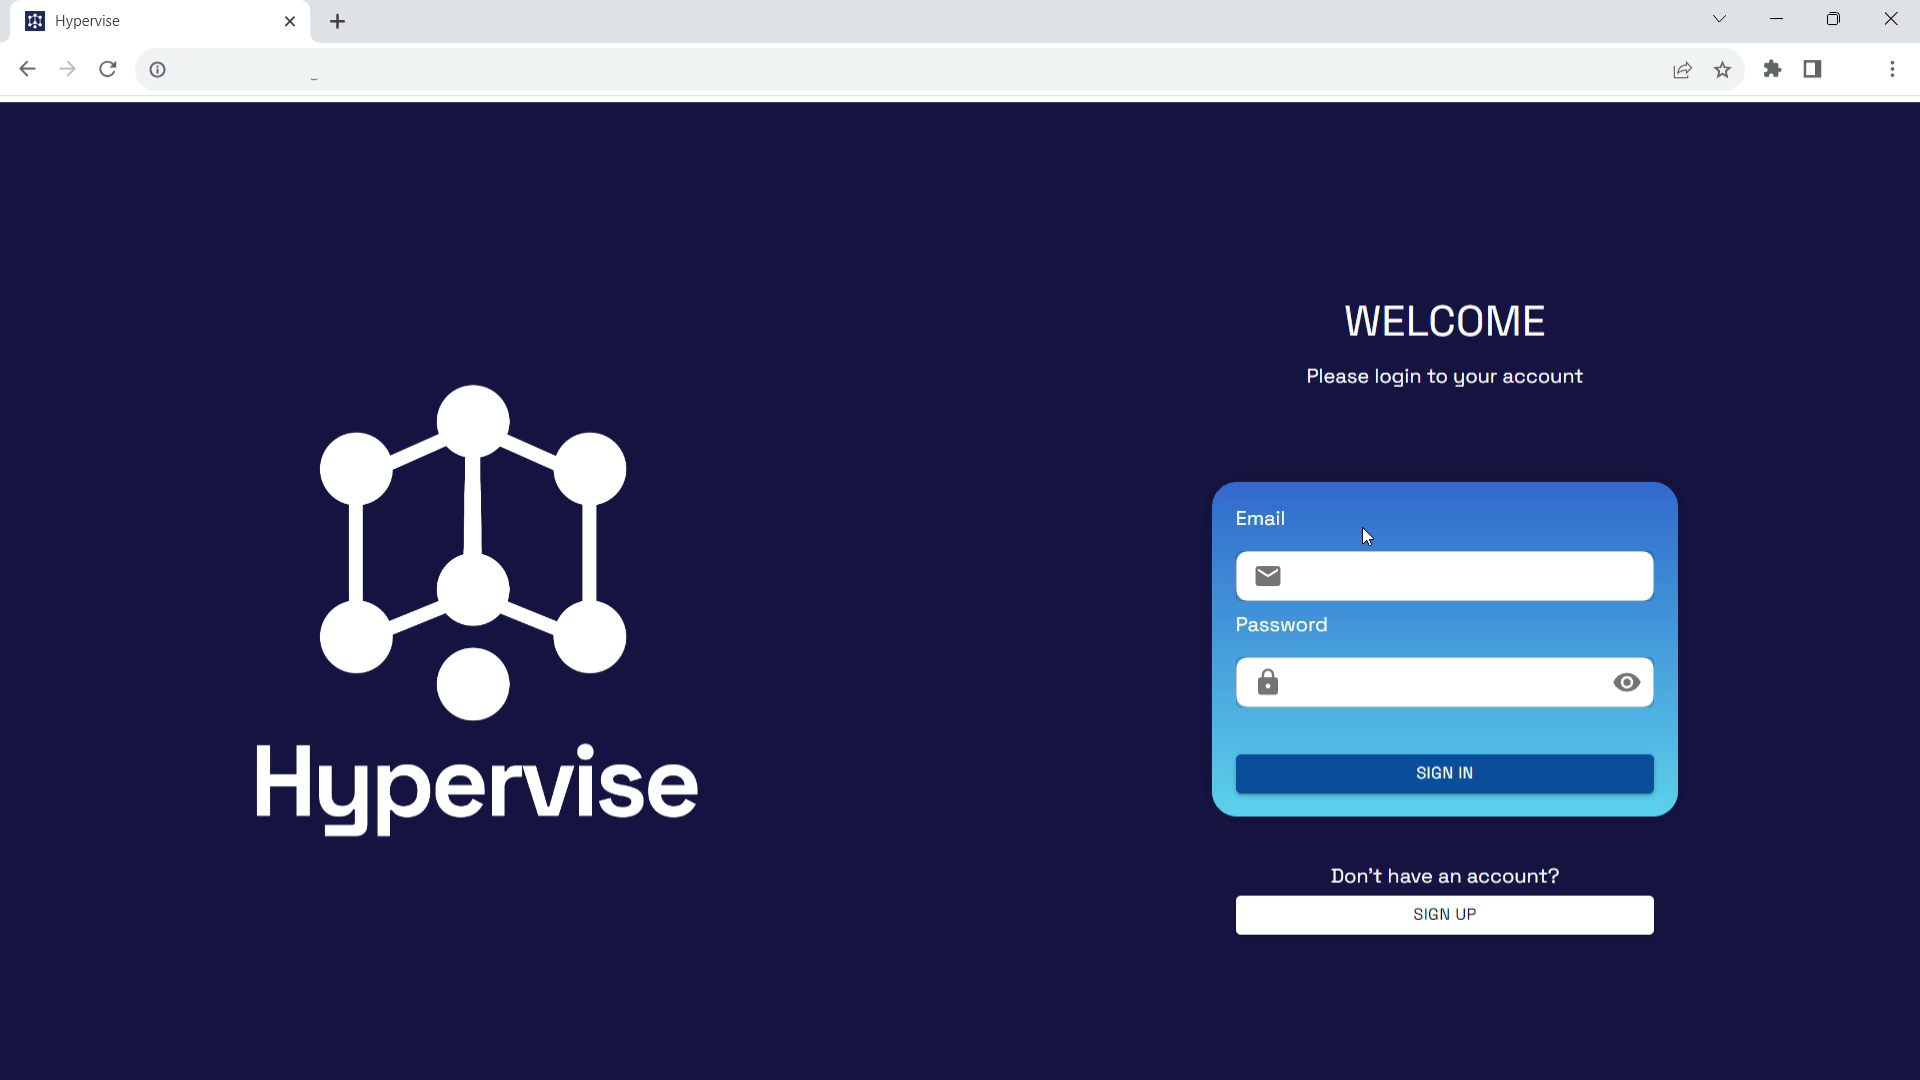
Task: Go back using browser back arrow
Action: point(27,69)
